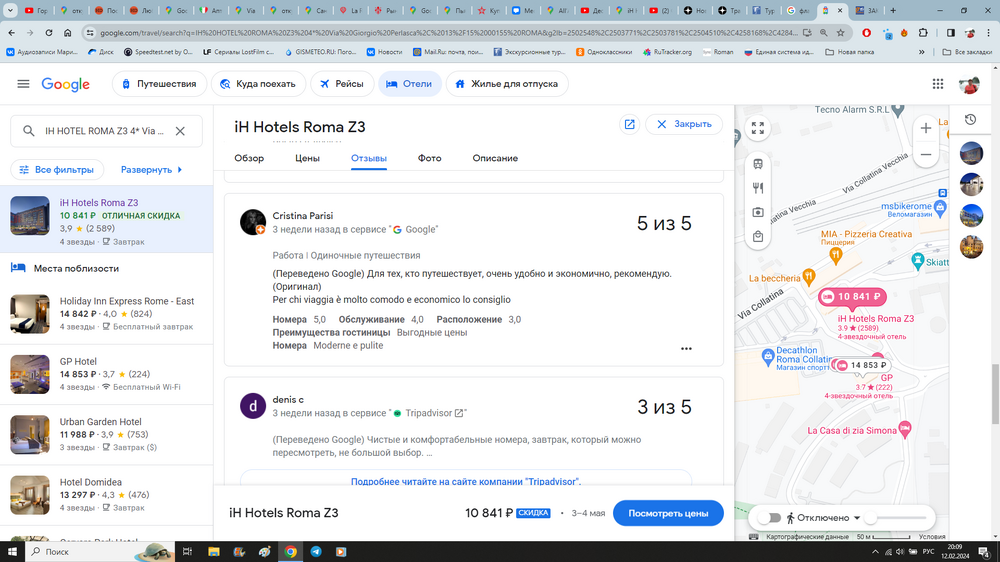Click the 10 841 ₽ price marker on map
Viewport: 1000px width, 562px height.
(x=852, y=297)
